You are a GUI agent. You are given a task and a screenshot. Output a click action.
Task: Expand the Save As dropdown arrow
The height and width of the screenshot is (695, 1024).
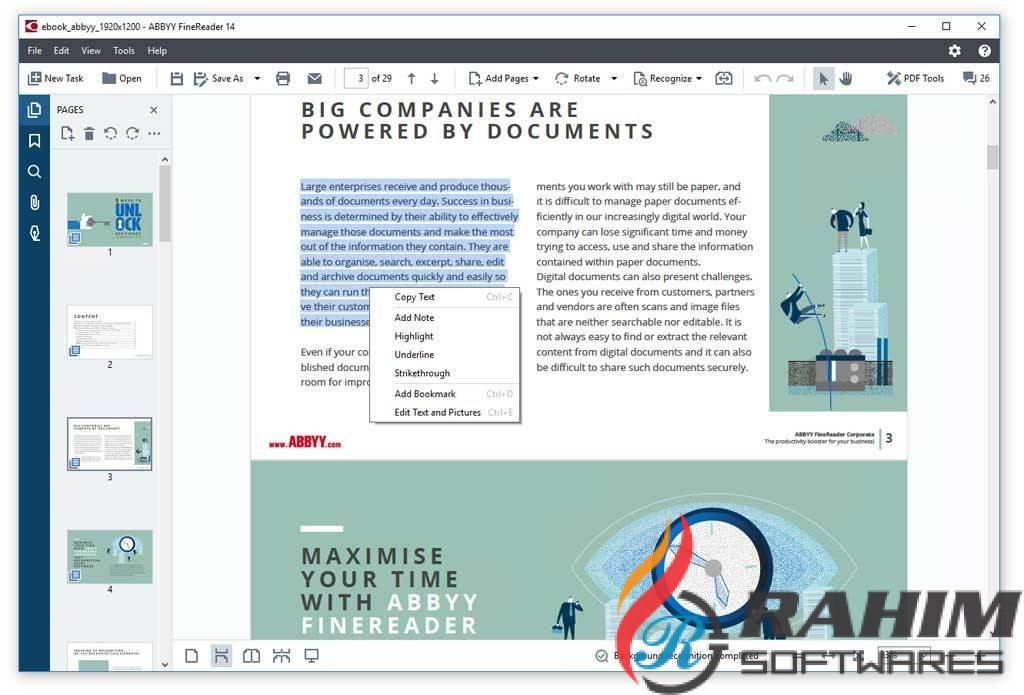tap(257, 78)
